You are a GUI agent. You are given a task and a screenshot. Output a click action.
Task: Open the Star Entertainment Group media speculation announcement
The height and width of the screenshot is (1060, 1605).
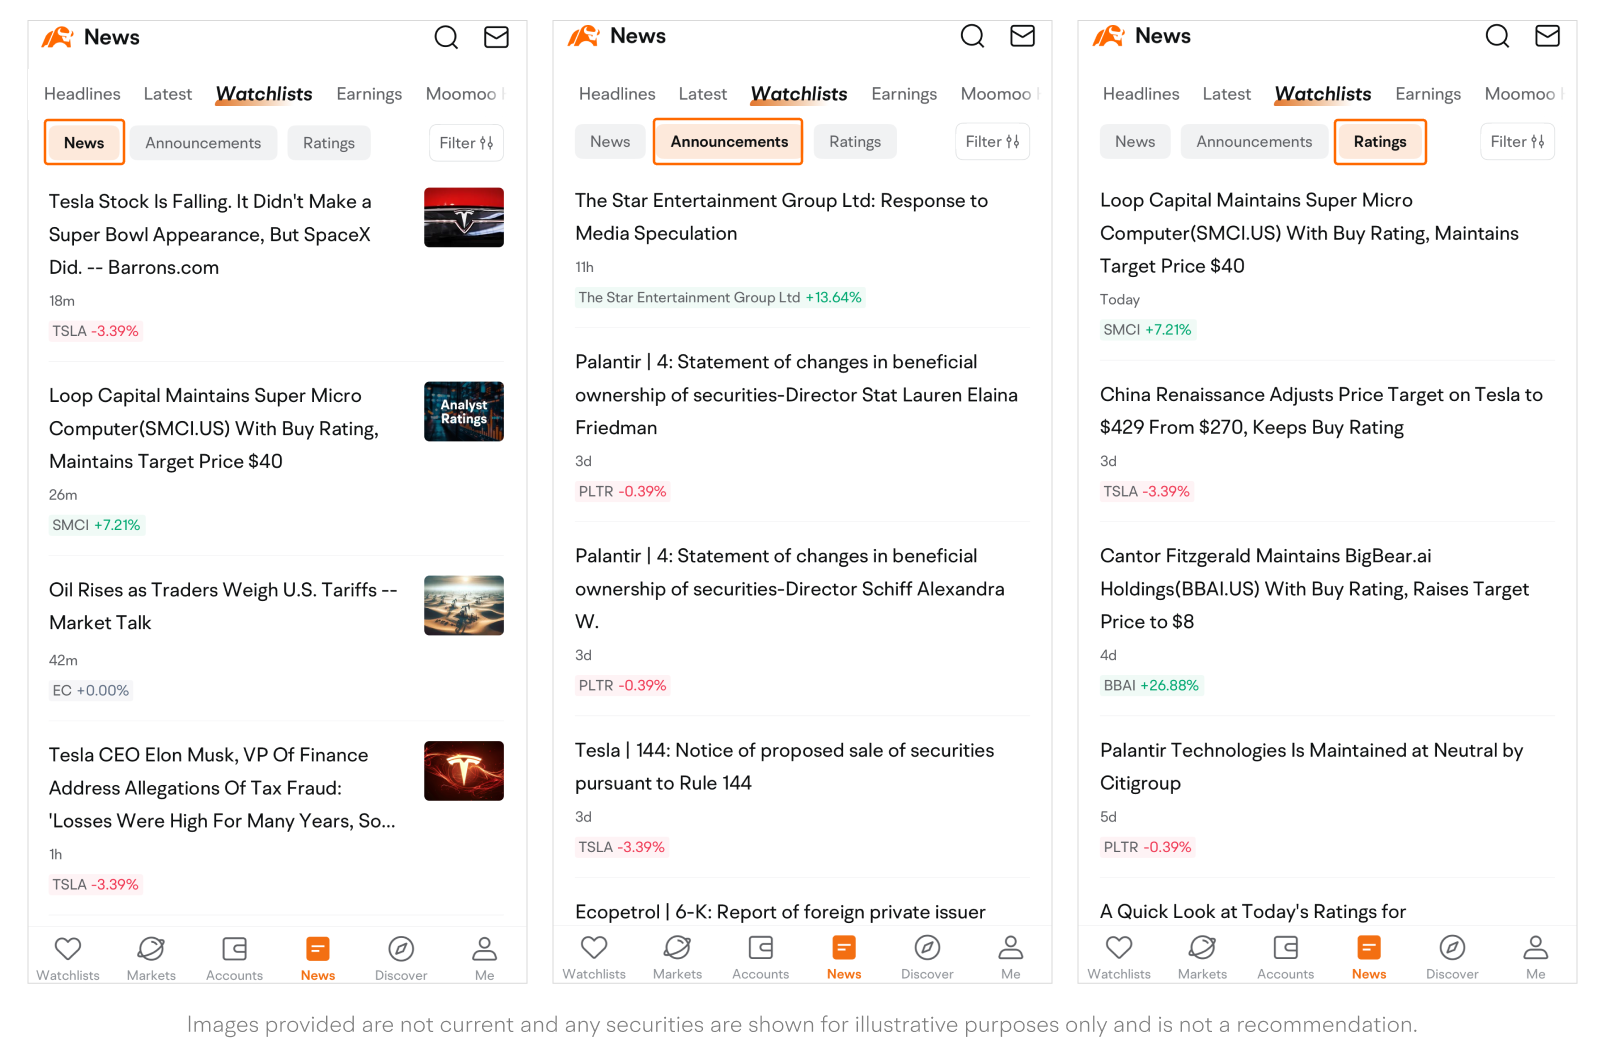pyautogui.click(x=780, y=217)
